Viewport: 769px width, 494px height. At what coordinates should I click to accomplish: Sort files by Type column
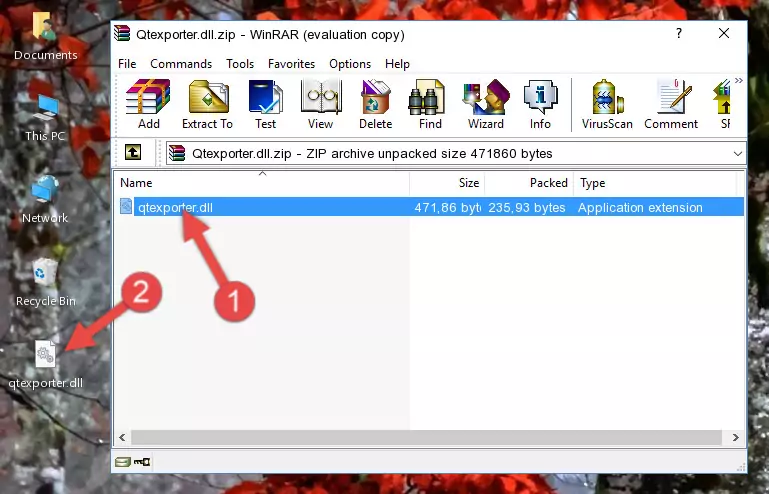coord(655,183)
